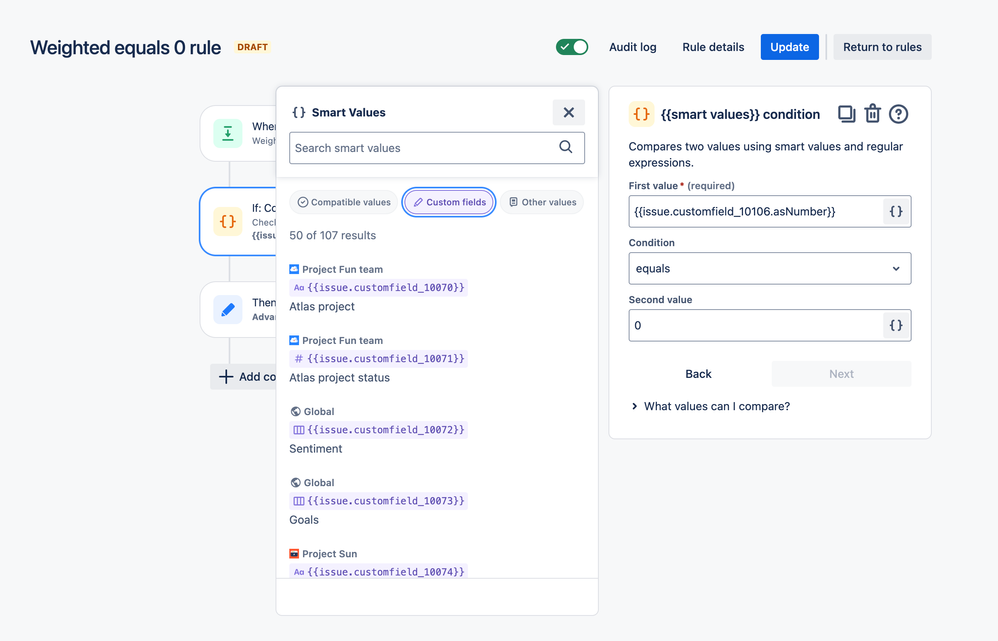This screenshot has width=998, height=641.
Task: Click the DRAFT status badge
Action: pos(252,47)
